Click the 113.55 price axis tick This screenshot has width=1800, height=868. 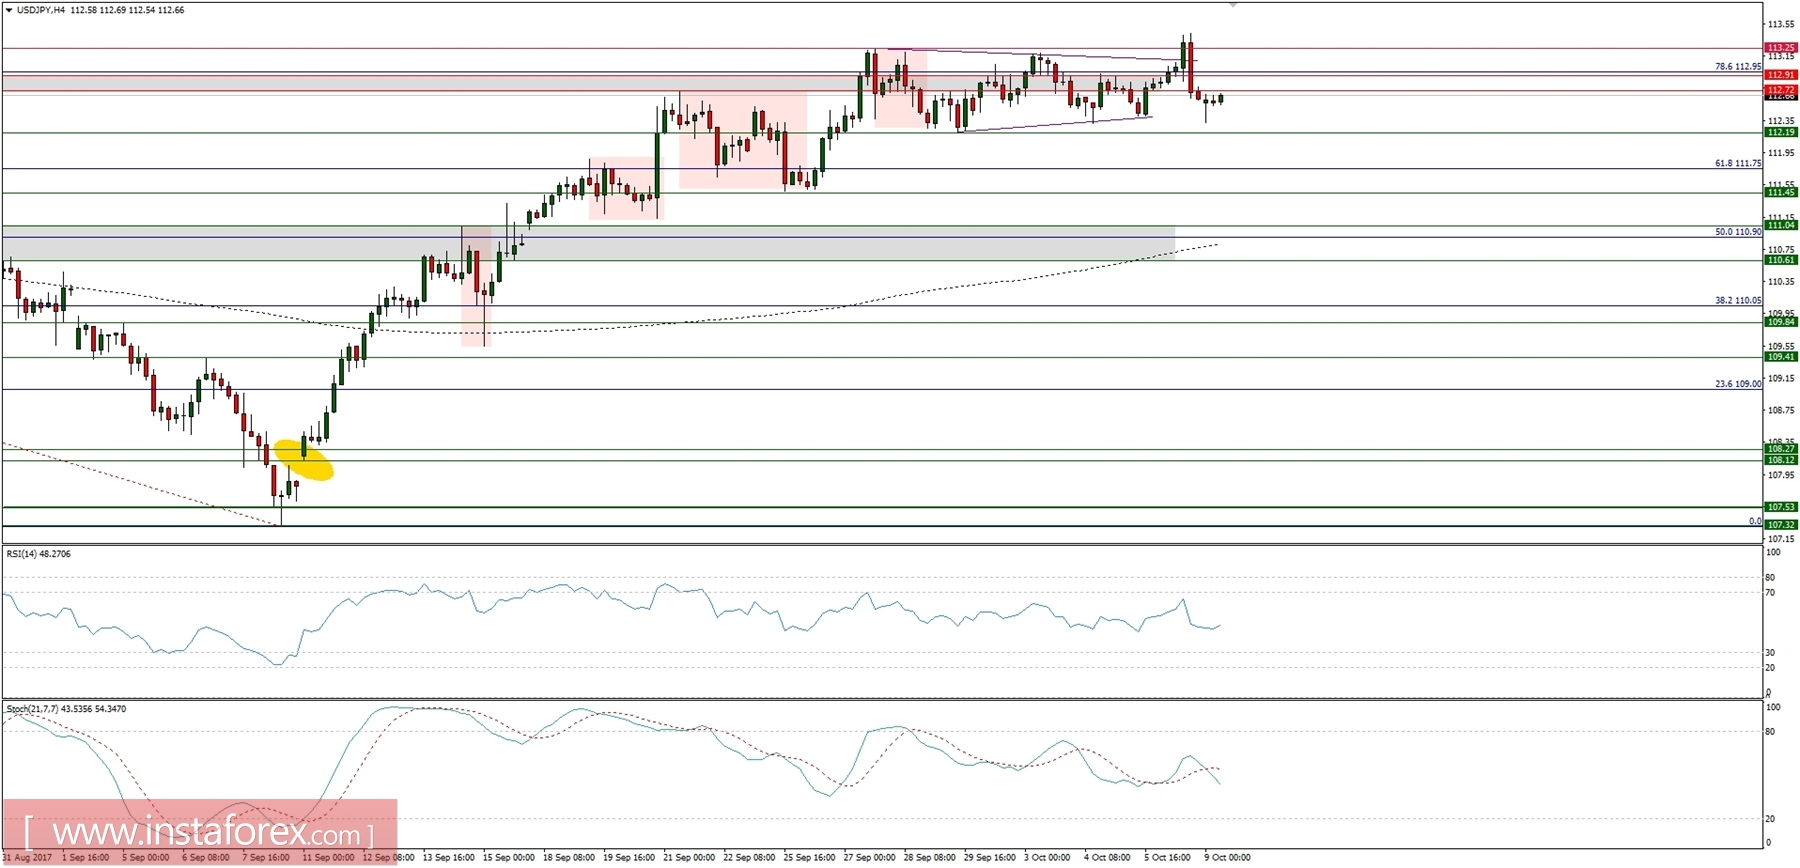click(1781, 24)
